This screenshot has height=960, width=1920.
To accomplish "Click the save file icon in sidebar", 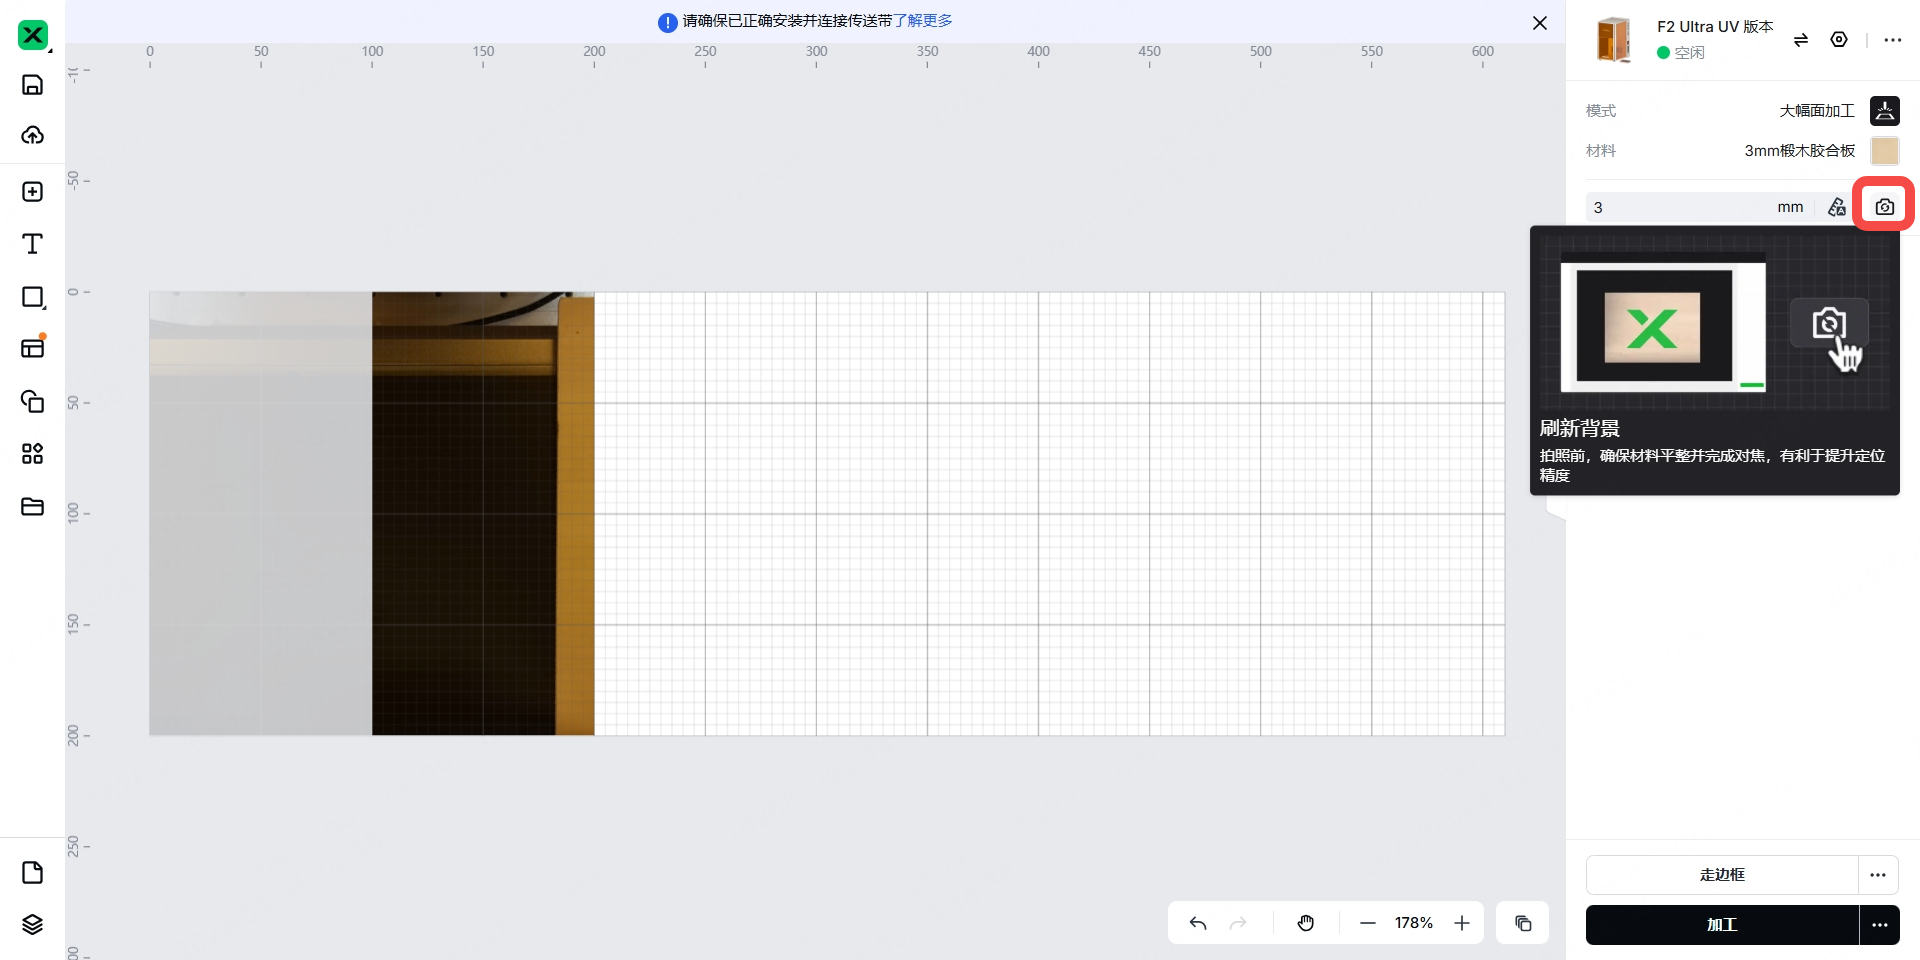I will click(32, 85).
